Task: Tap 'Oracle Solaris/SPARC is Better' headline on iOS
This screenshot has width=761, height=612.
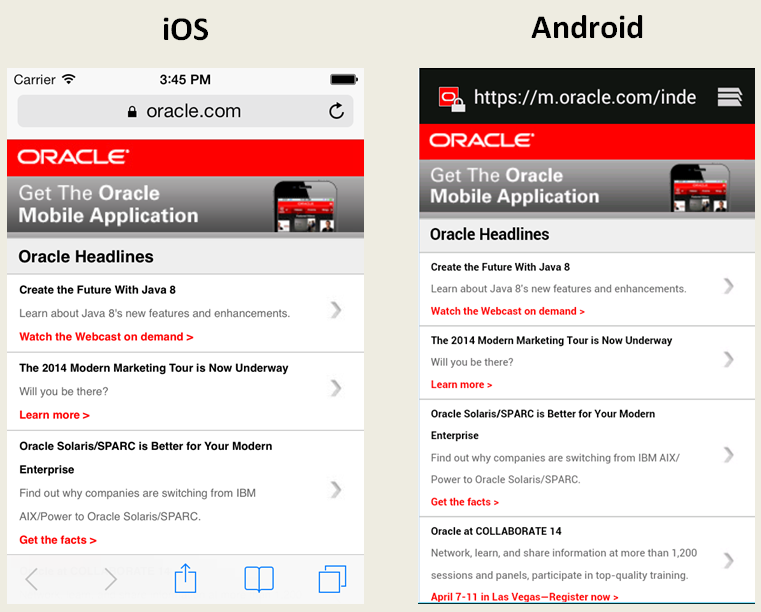Action: [146, 458]
